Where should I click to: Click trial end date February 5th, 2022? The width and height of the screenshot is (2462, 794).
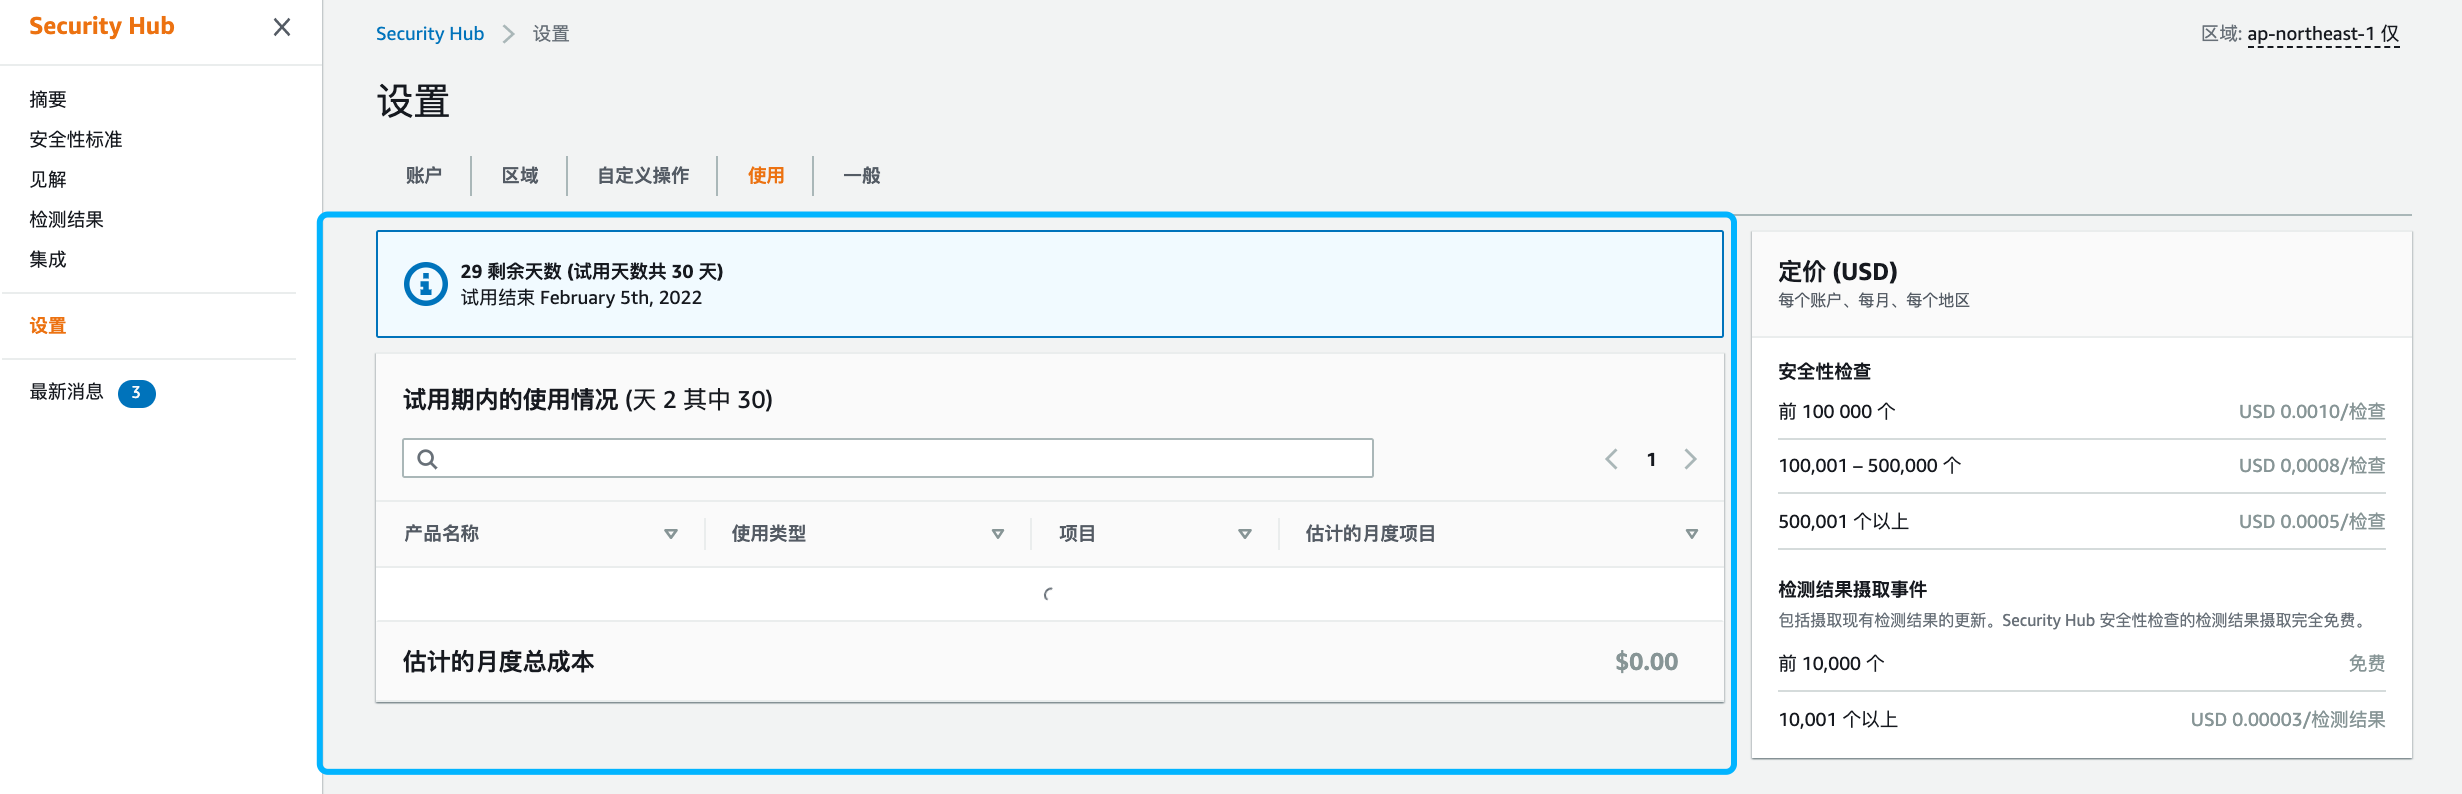tap(621, 297)
